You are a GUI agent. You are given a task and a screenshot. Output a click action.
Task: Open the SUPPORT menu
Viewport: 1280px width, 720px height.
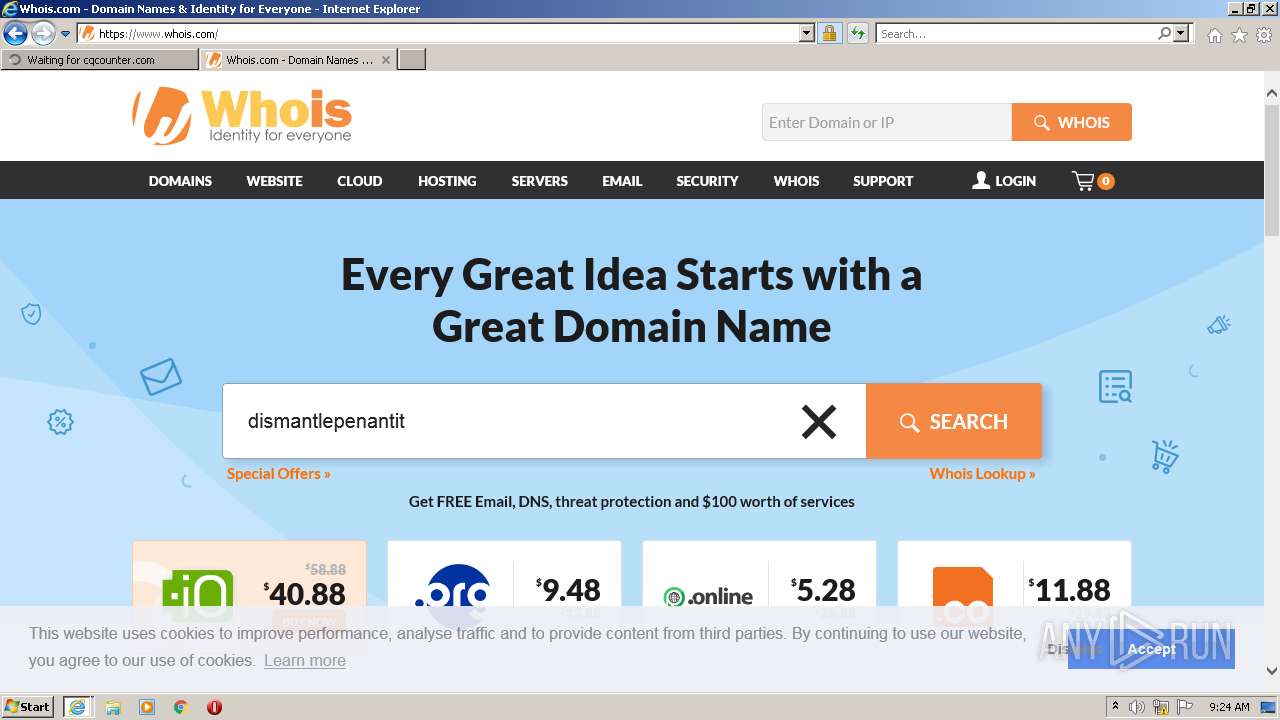tap(883, 181)
